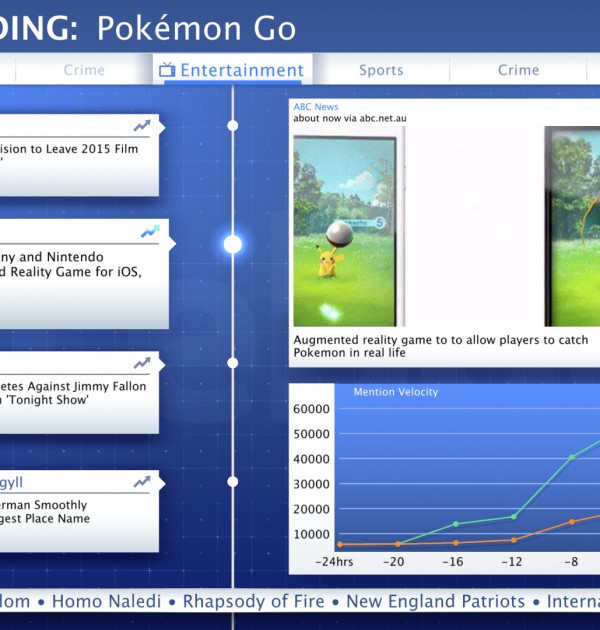Screen dimensions: 600x630
Task: Open the 'Against Jimmy Fallon' story card
Action: click(80, 393)
